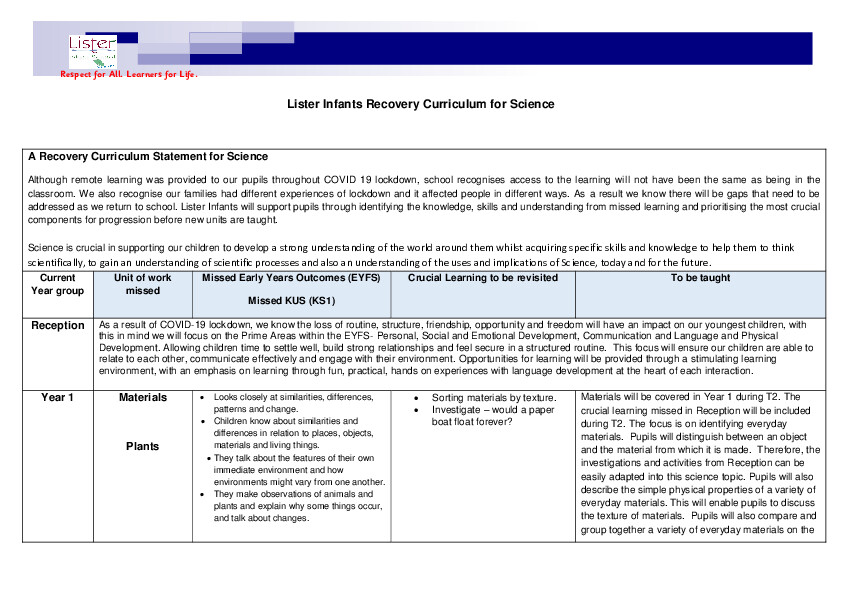Click the 'To be taught' column header
842x595 pixels.
(x=699, y=278)
